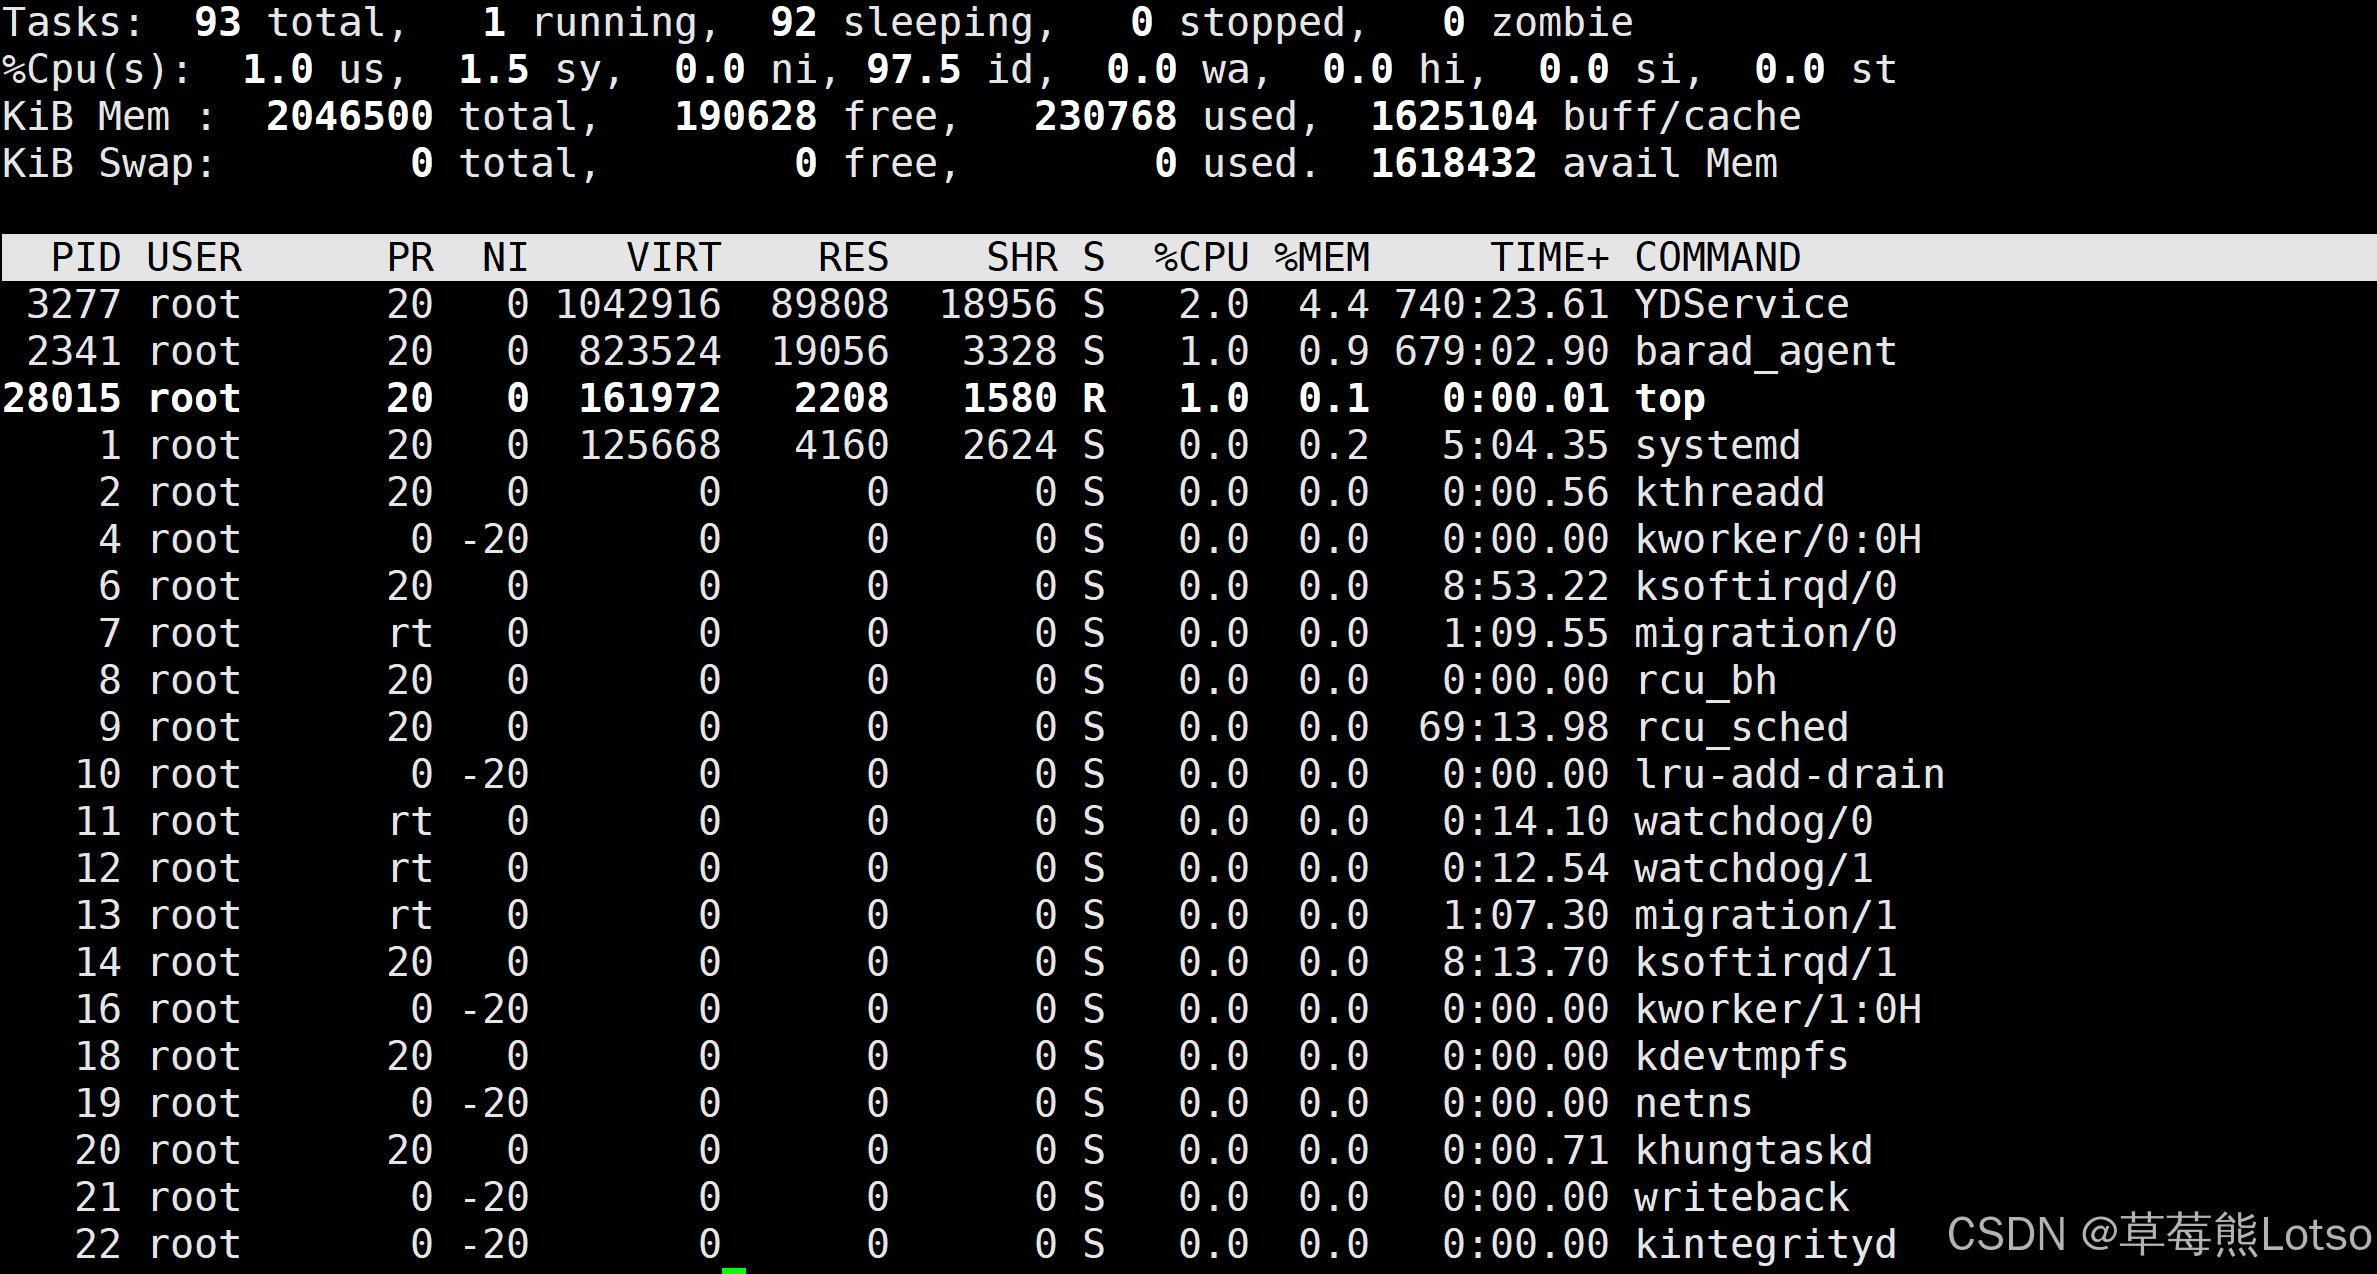The height and width of the screenshot is (1274, 2377).
Task: Click the %MEM column header
Action: pyautogui.click(x=1321, y=258)
